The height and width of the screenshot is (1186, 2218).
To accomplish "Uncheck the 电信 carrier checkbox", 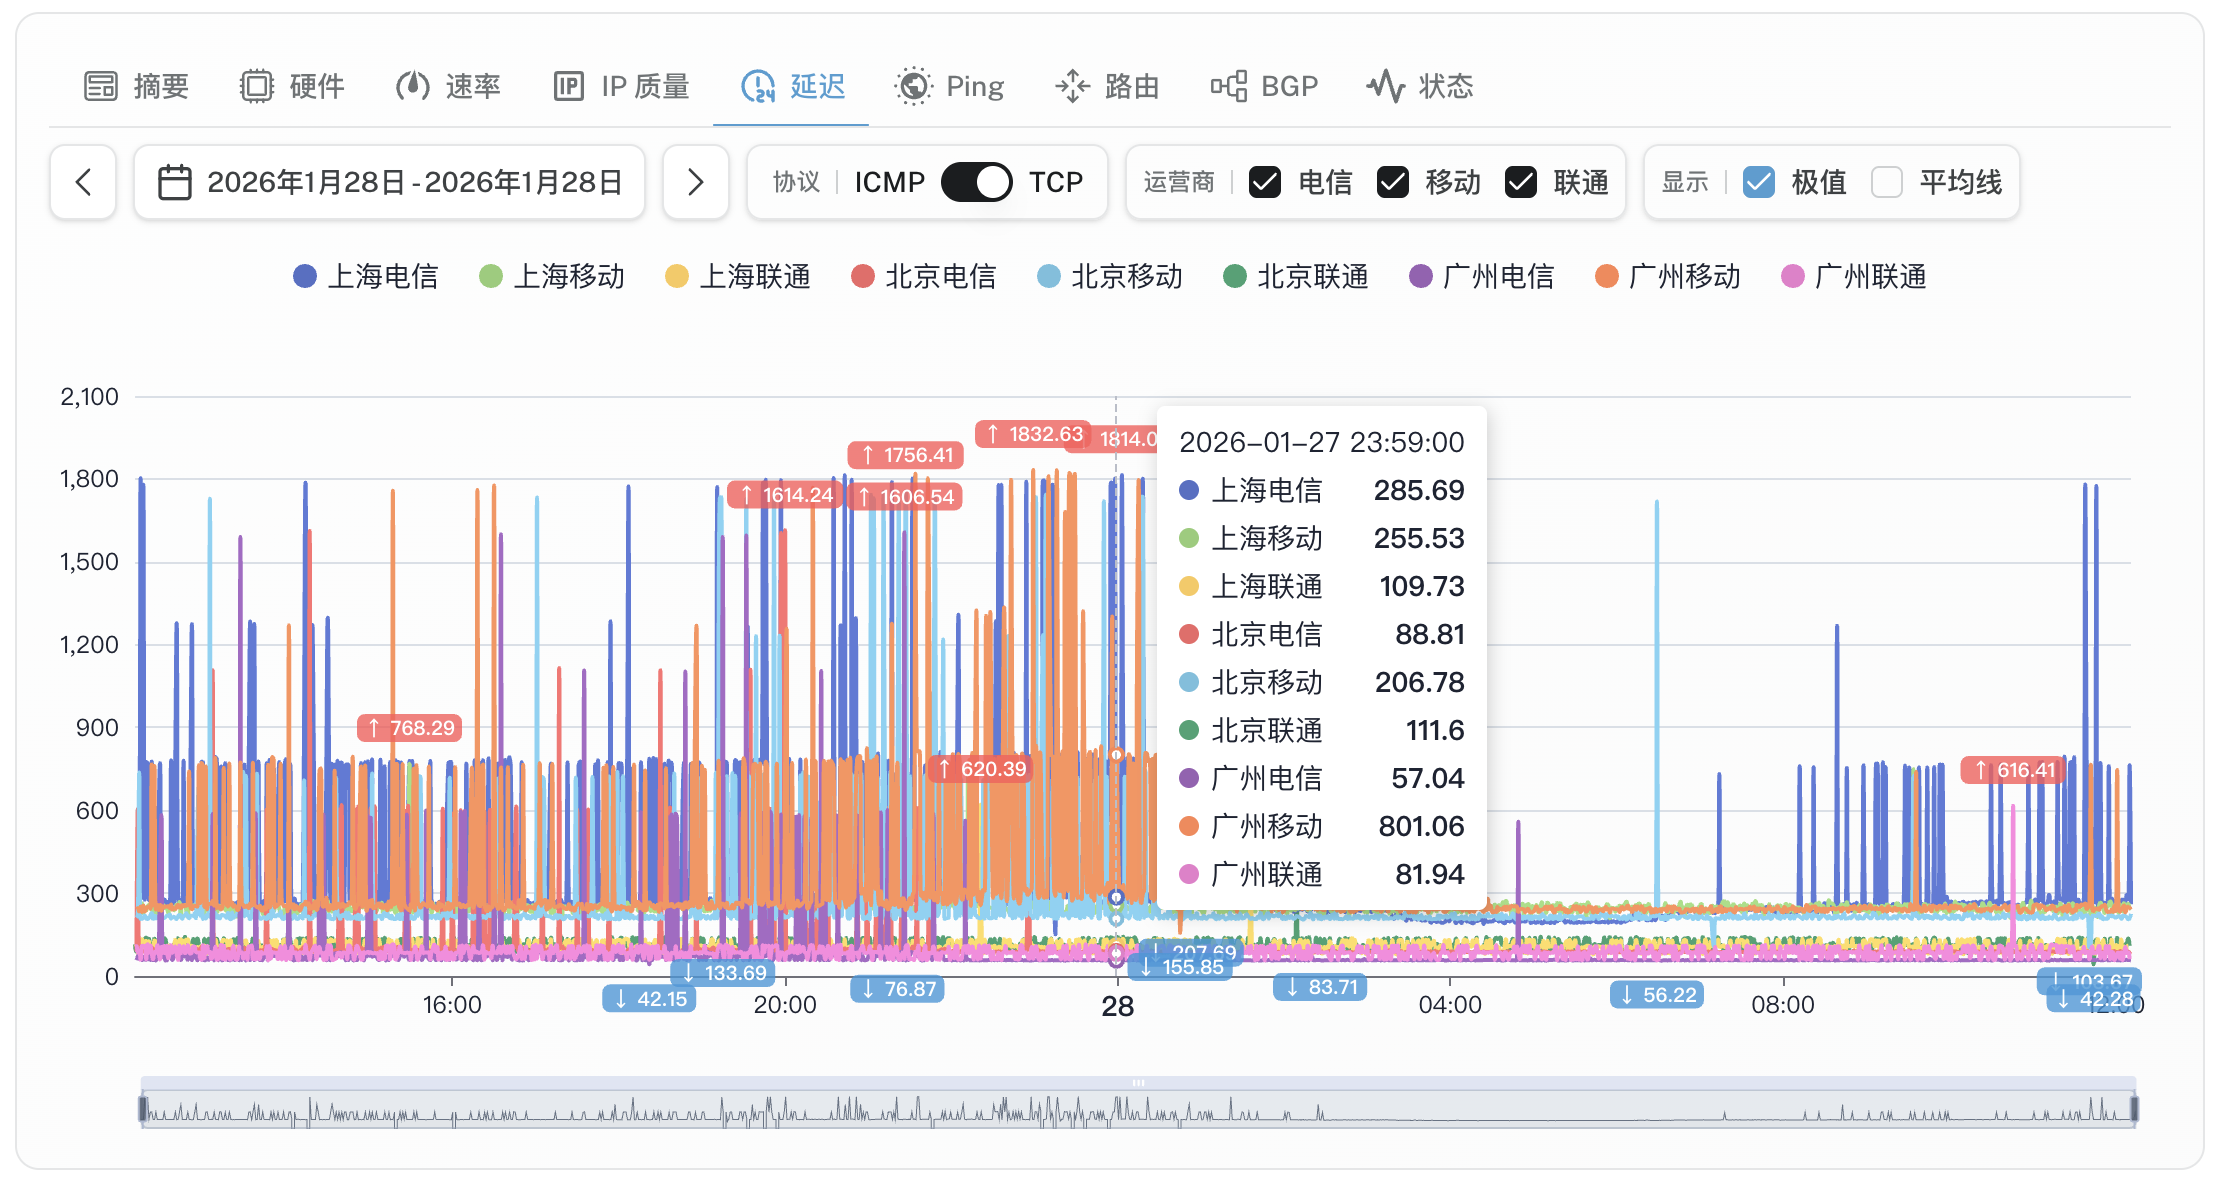I will [1265, 182].
